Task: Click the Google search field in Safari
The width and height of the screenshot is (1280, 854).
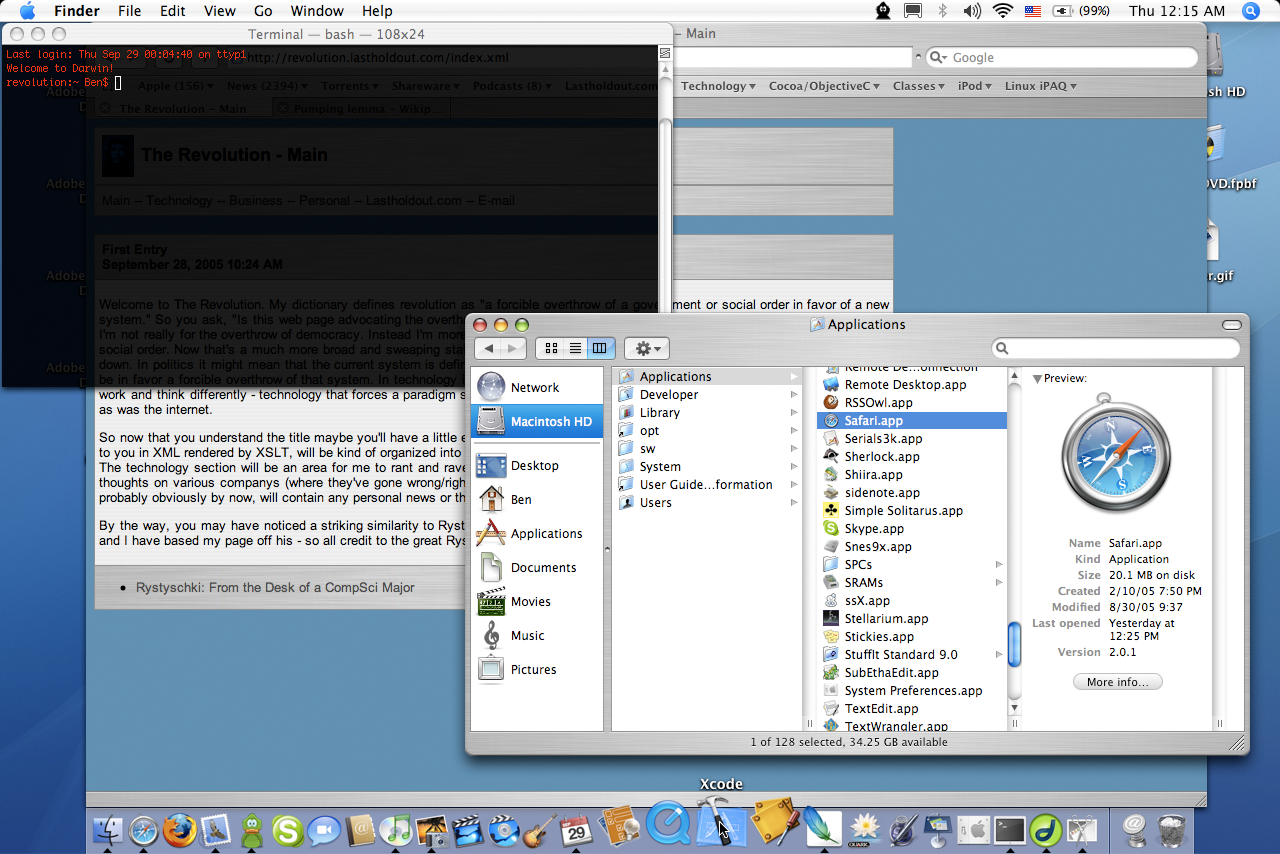Action: click(x=1062, y=58)
